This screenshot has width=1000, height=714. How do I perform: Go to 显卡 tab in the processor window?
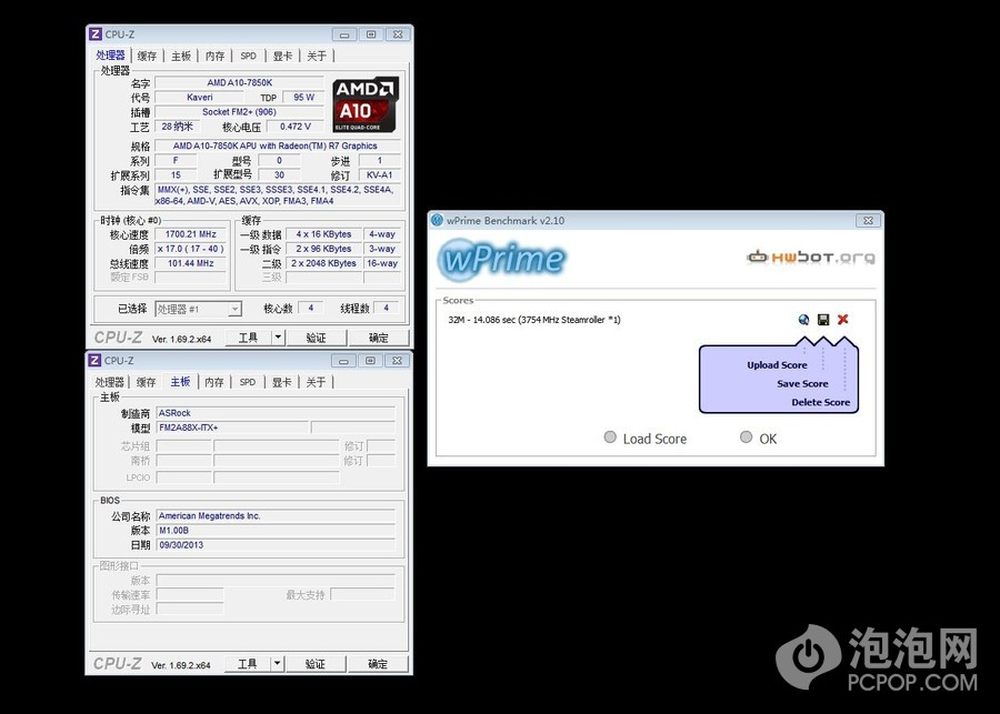click(283, 56)
